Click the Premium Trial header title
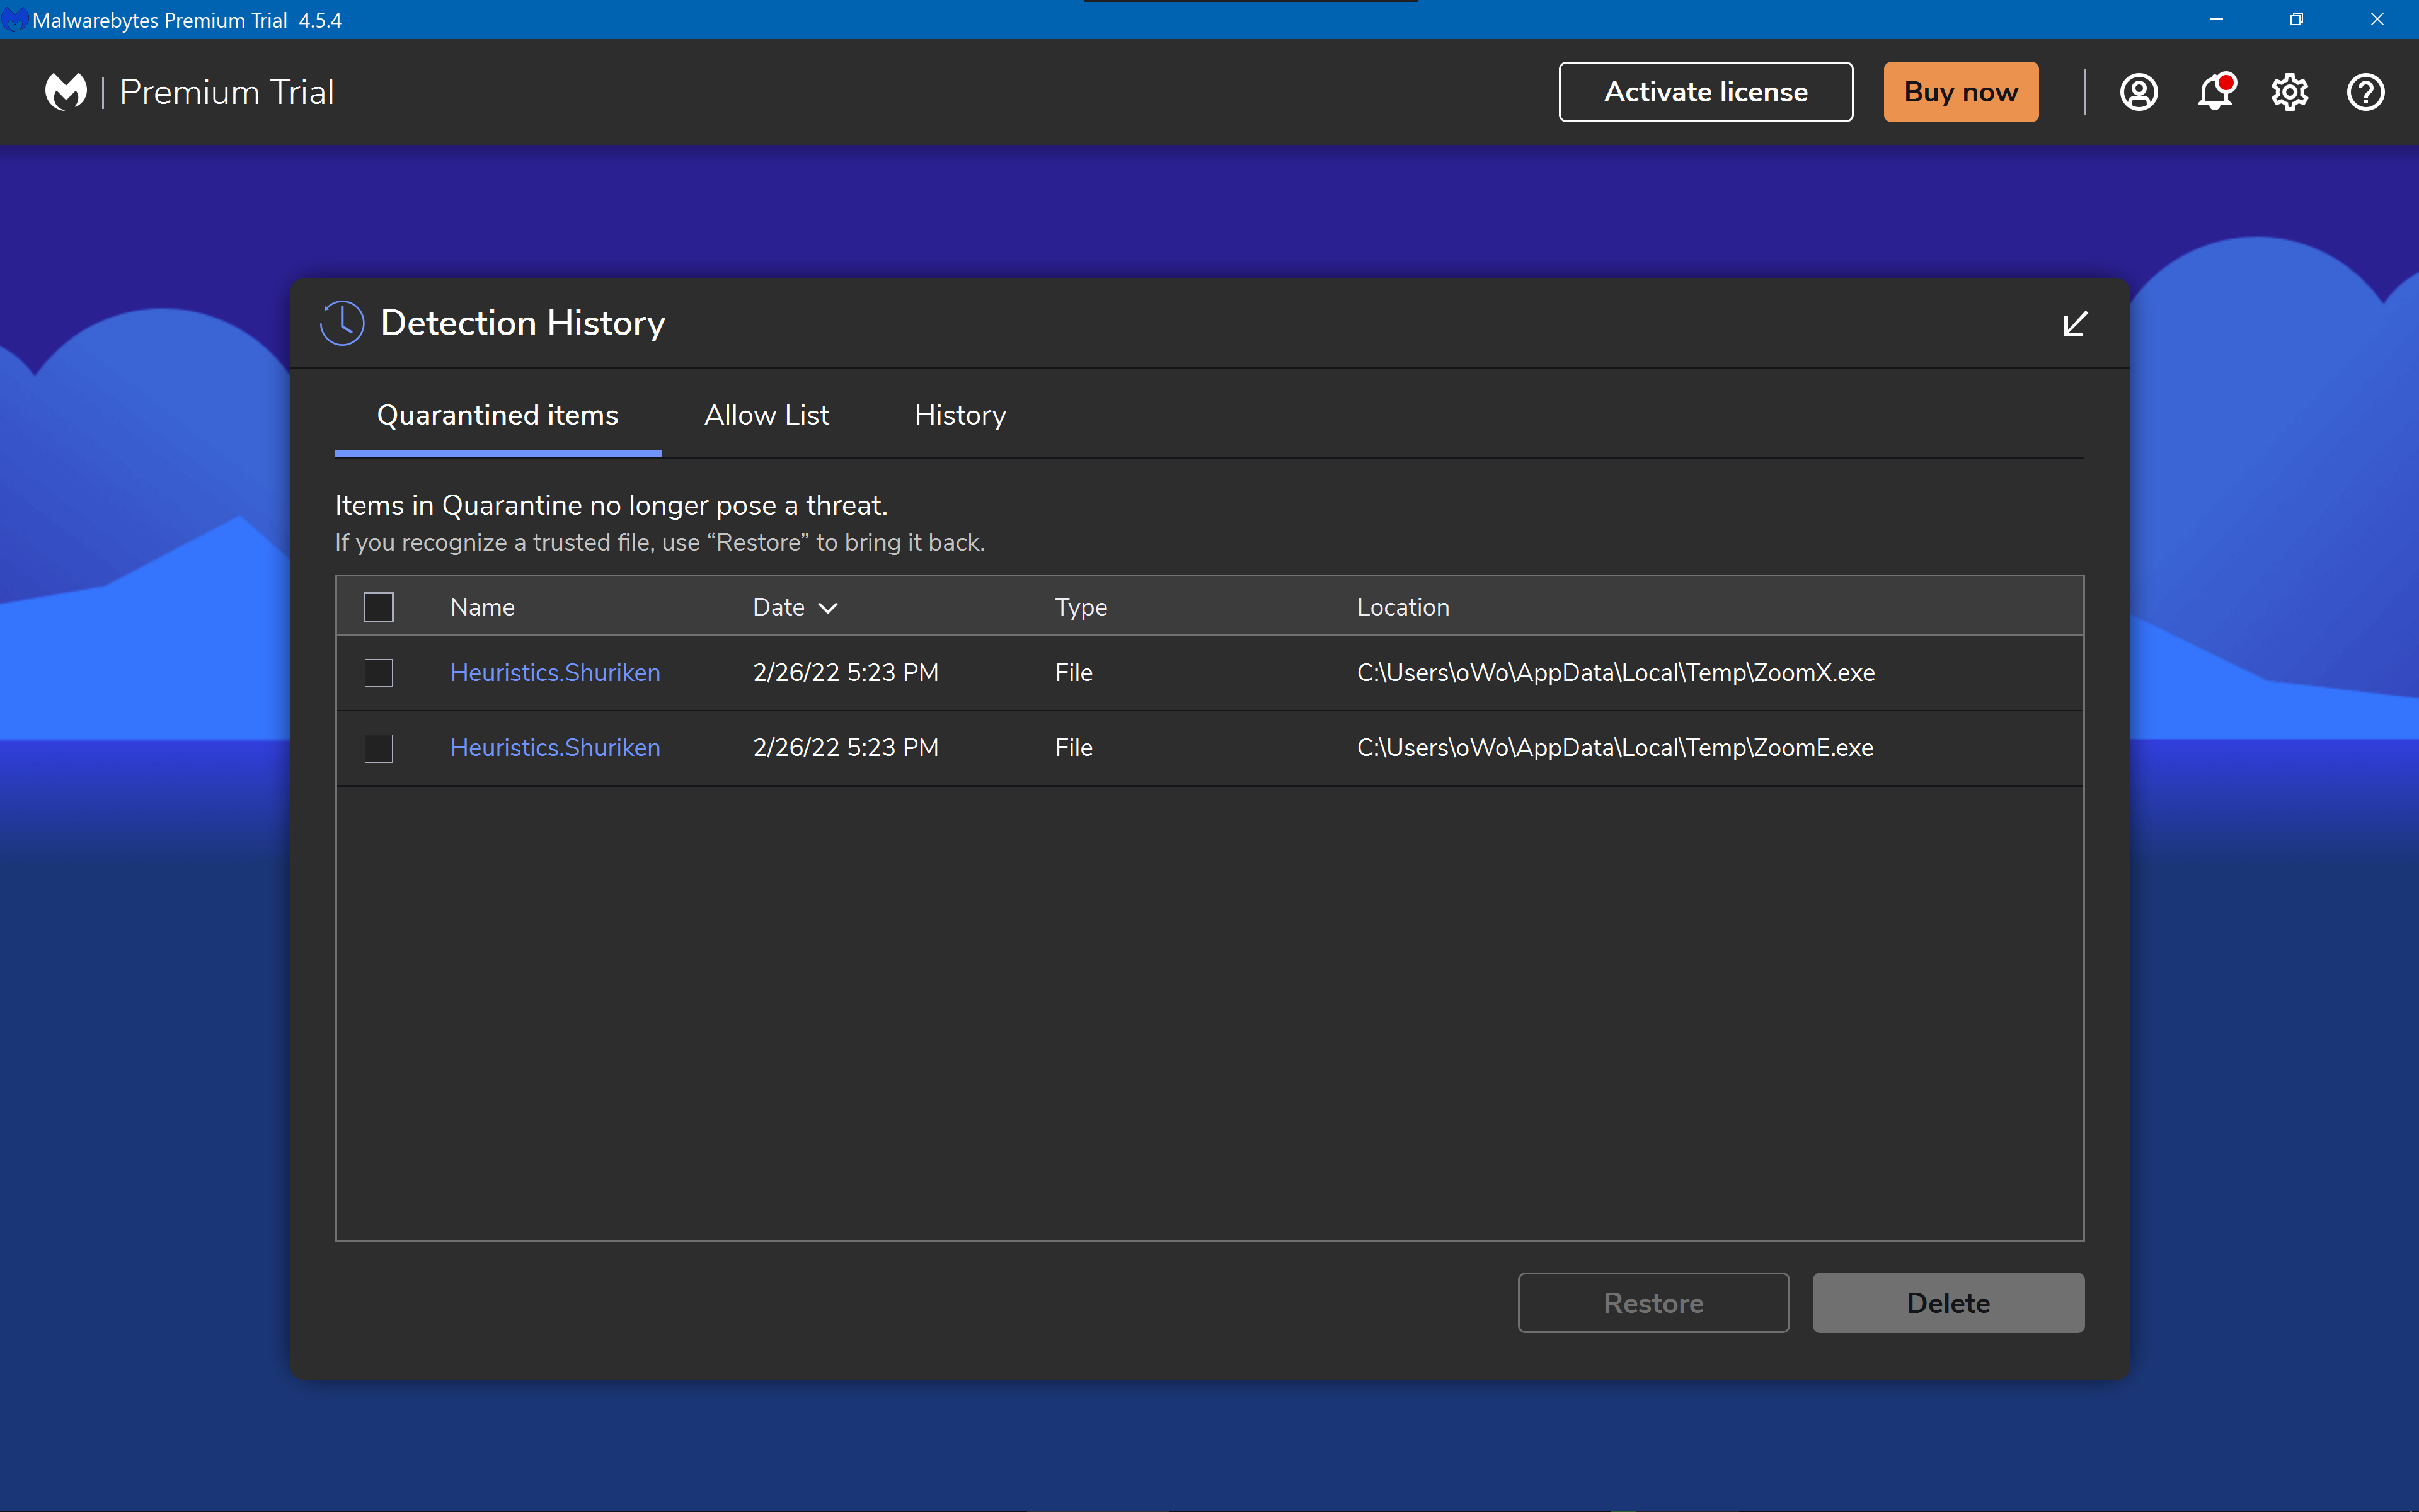 pyautogui.click(x=227, y=92)
